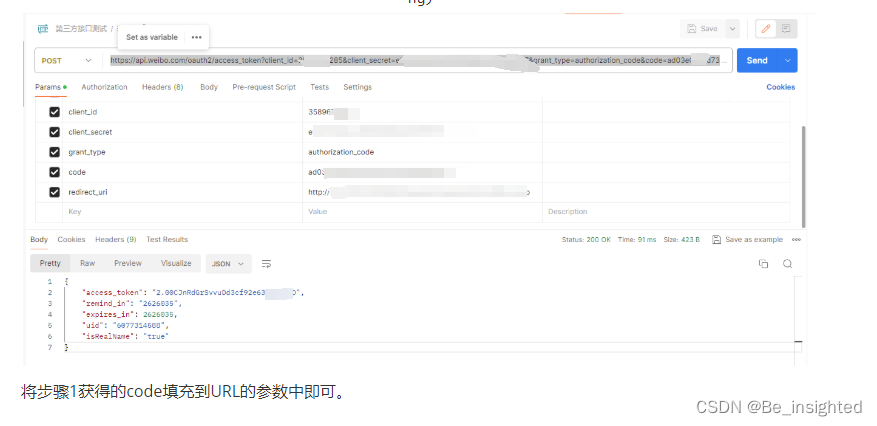
Task: Click the params table vertical scrollbar
Action: [804, 176]
